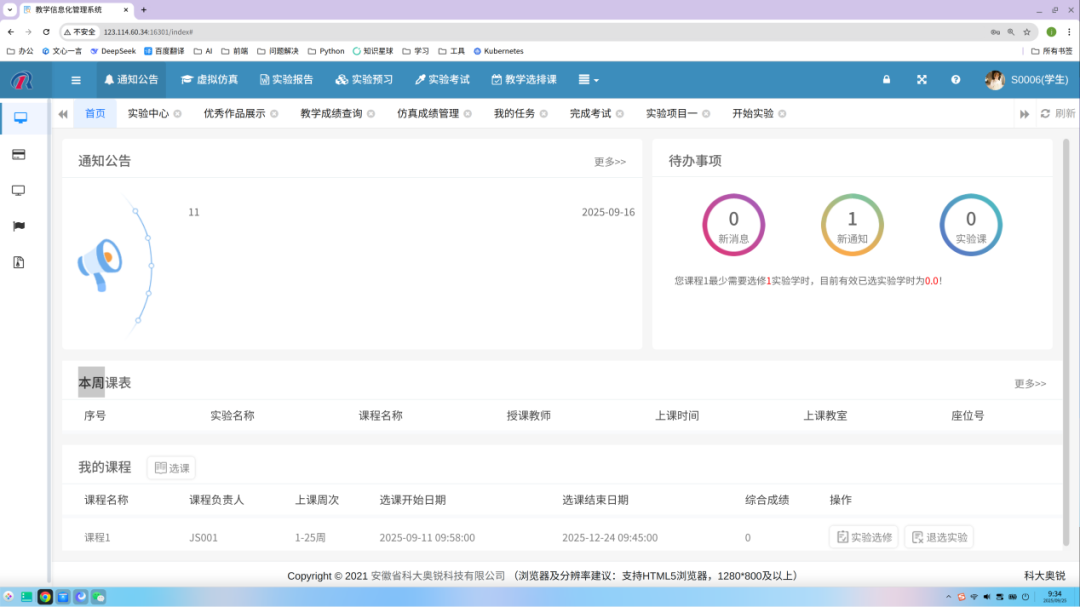Close the 教学成绩查询 tab
The image size is (1080, 607).
point(371,114)
